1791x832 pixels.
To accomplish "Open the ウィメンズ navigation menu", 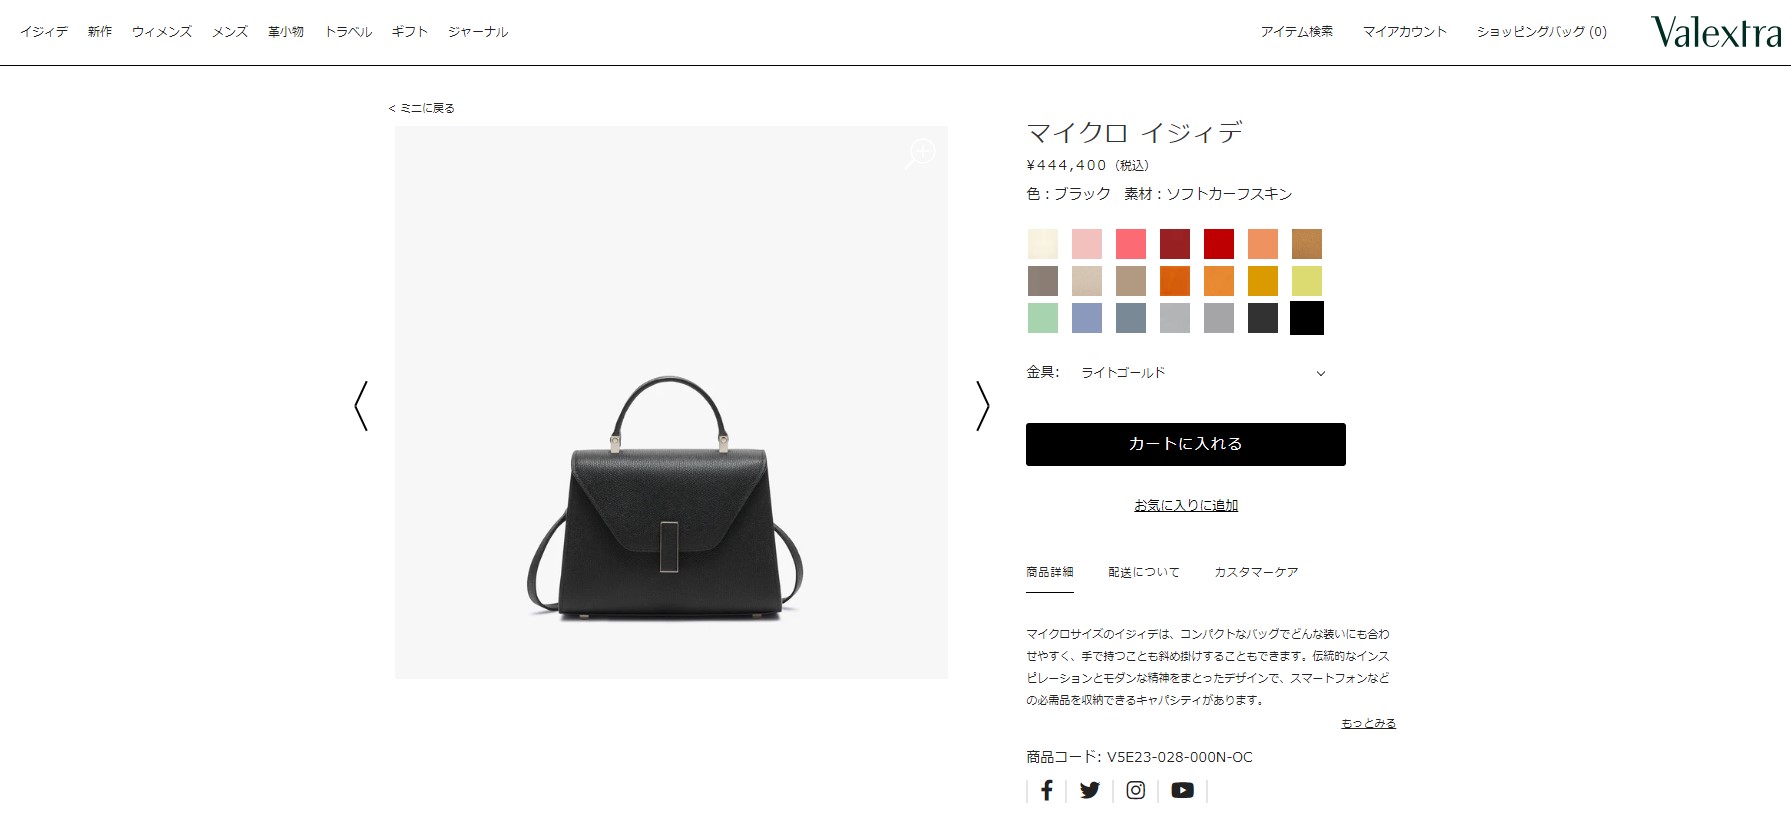I will tap(162, 32).
